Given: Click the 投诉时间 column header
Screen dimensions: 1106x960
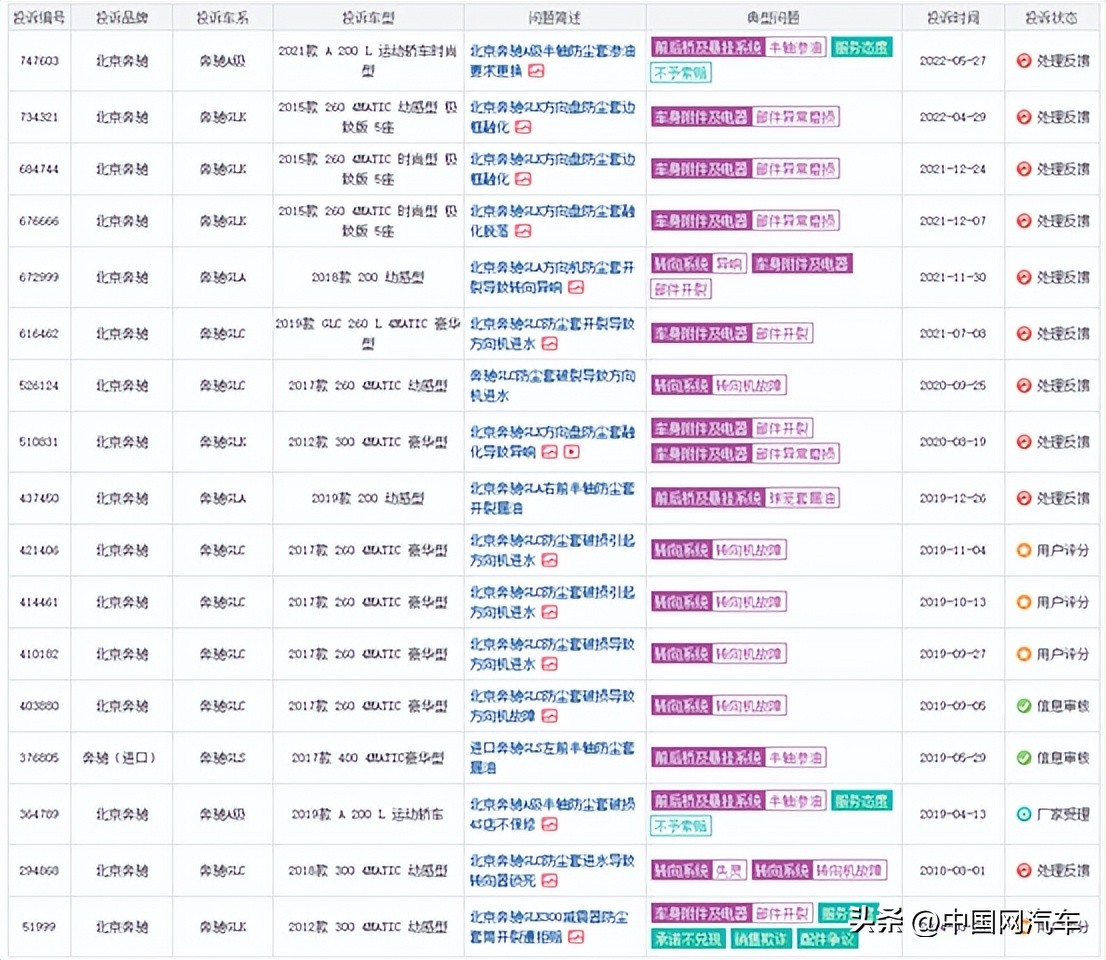Looking at the screenshot, I should pyautogui.click(x=951, y=16).
